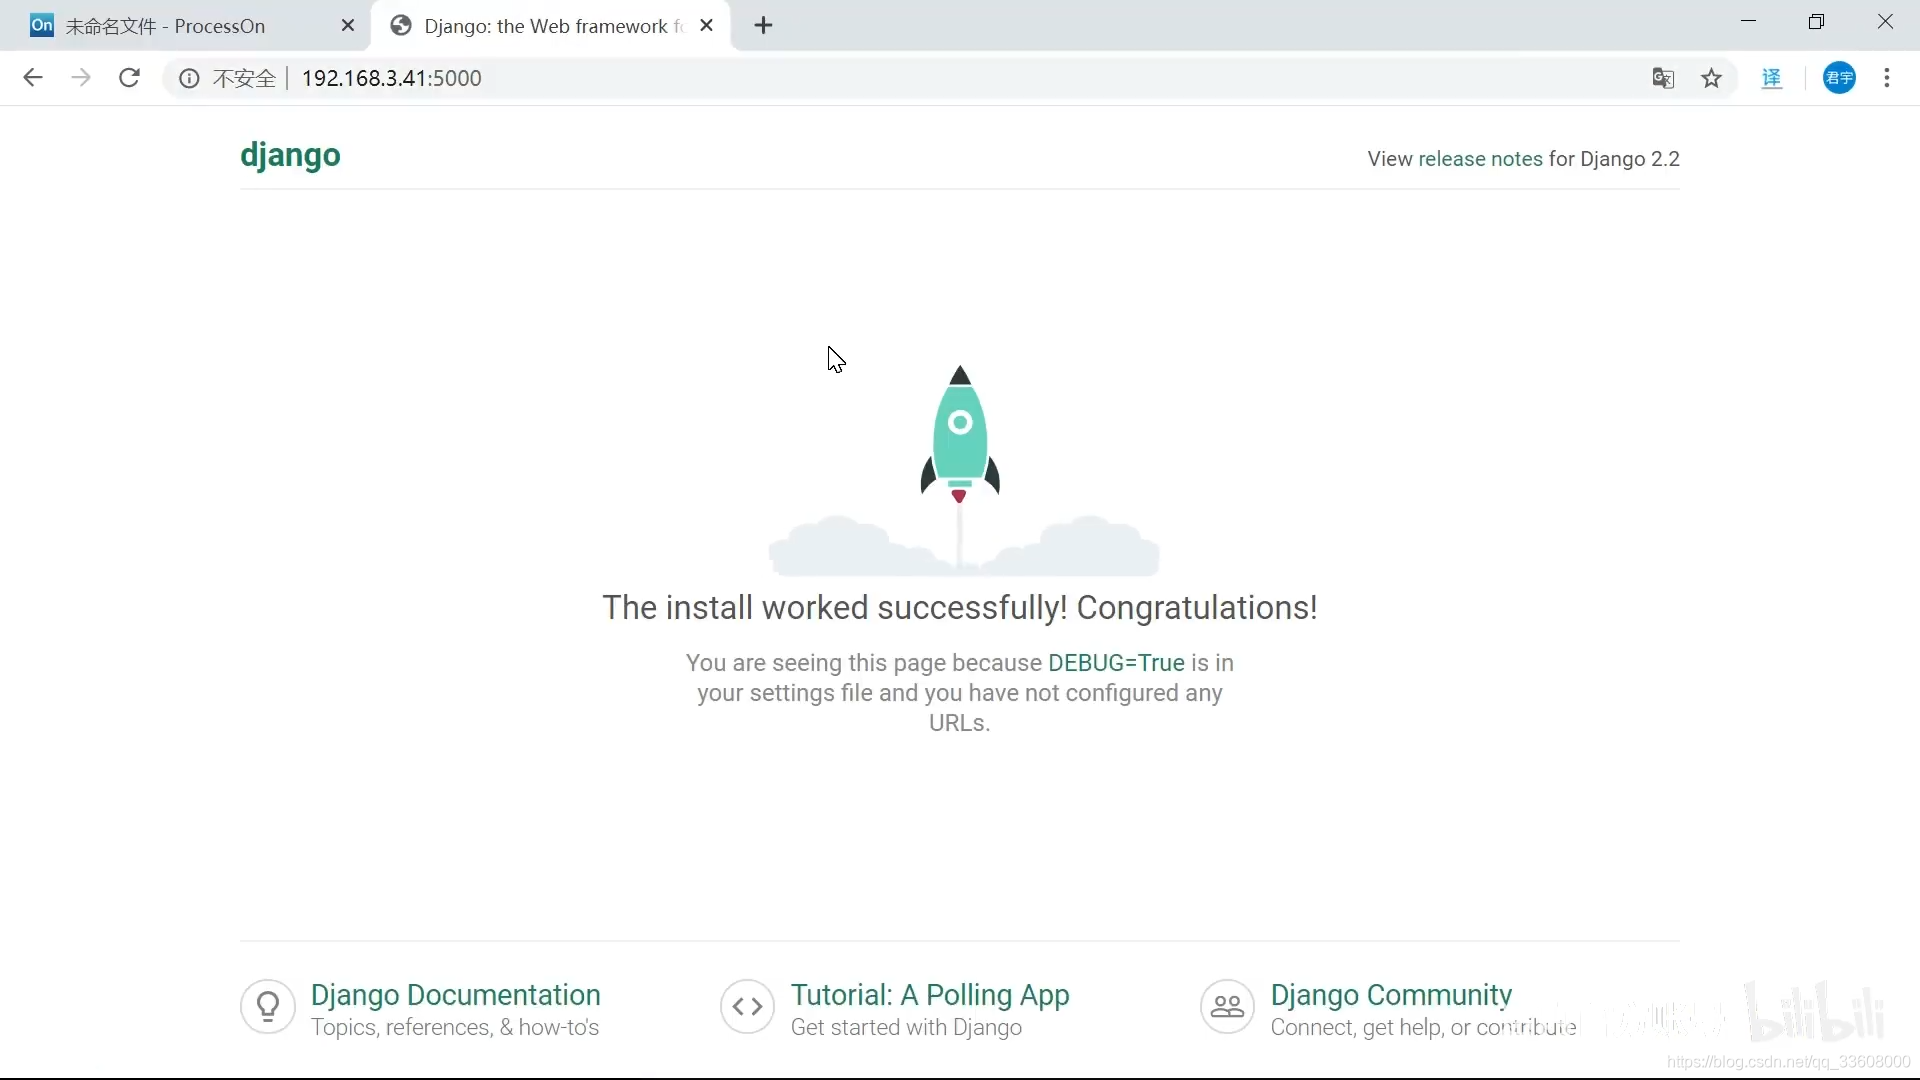
Task: Open the not-secure site info icon
Action: coord(189,78)
